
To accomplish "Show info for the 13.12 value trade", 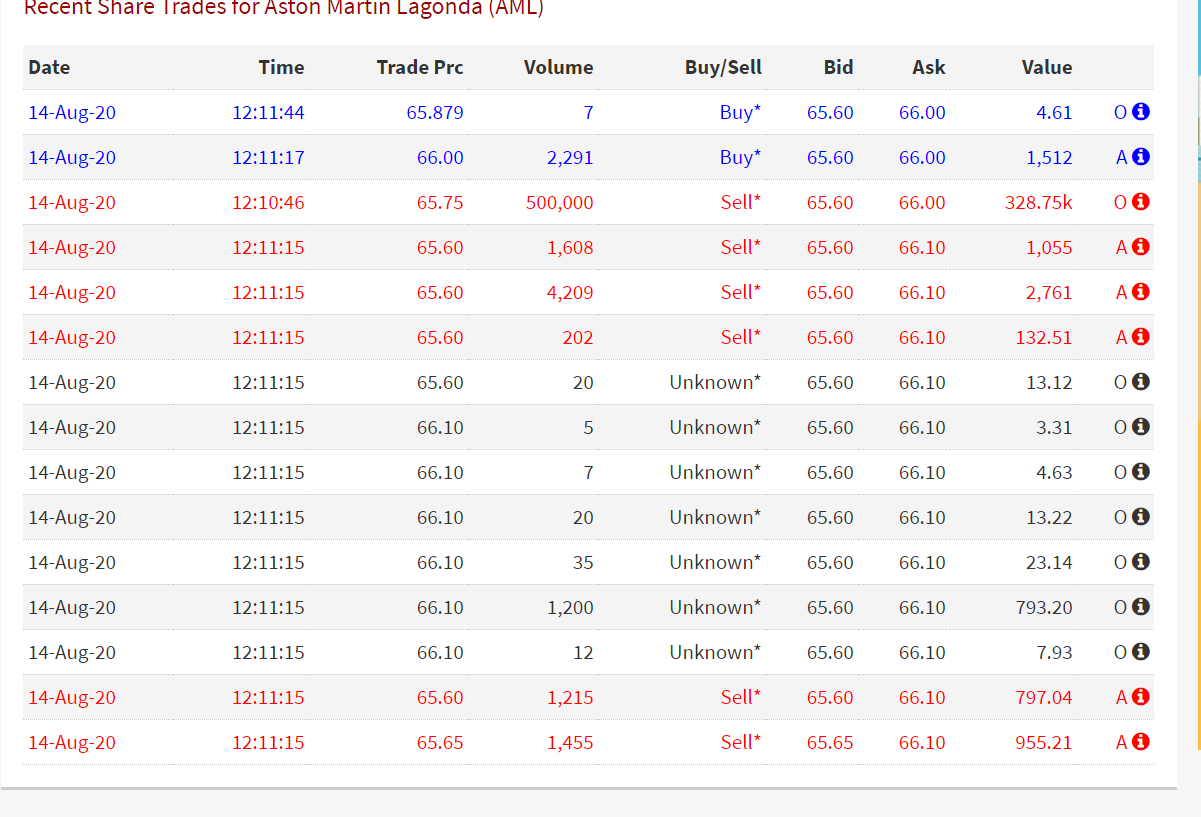I will (1140, 382).
